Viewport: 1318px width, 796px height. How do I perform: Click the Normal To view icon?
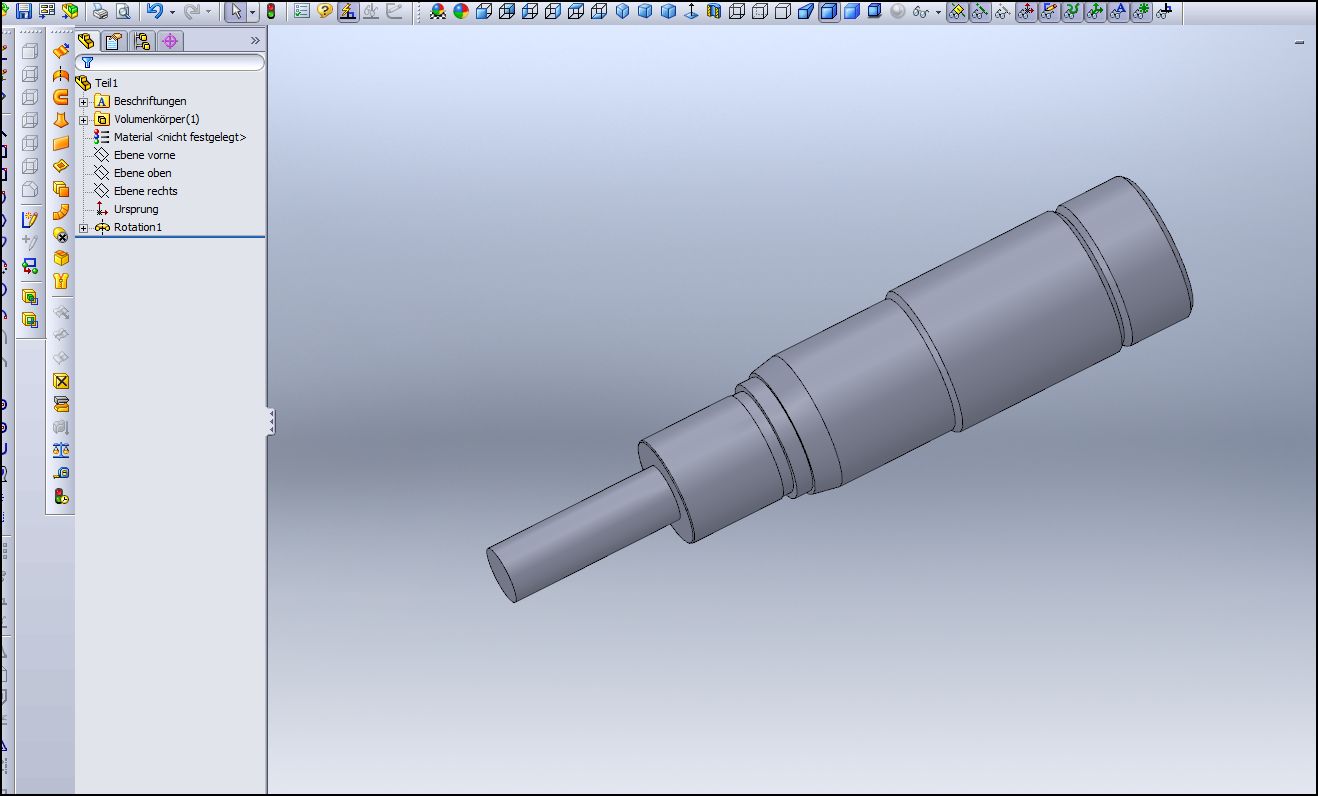tap(691, 12)
